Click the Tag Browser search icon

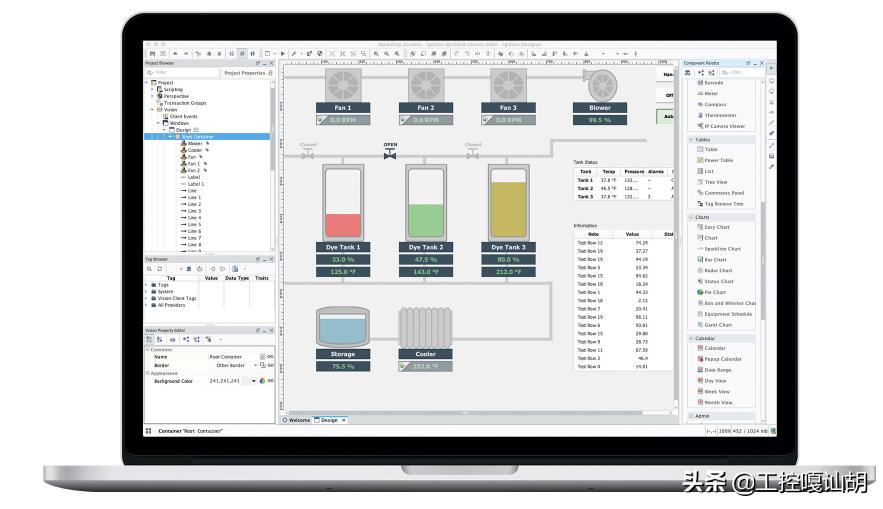pyautogui.click(x=149, y=269)
